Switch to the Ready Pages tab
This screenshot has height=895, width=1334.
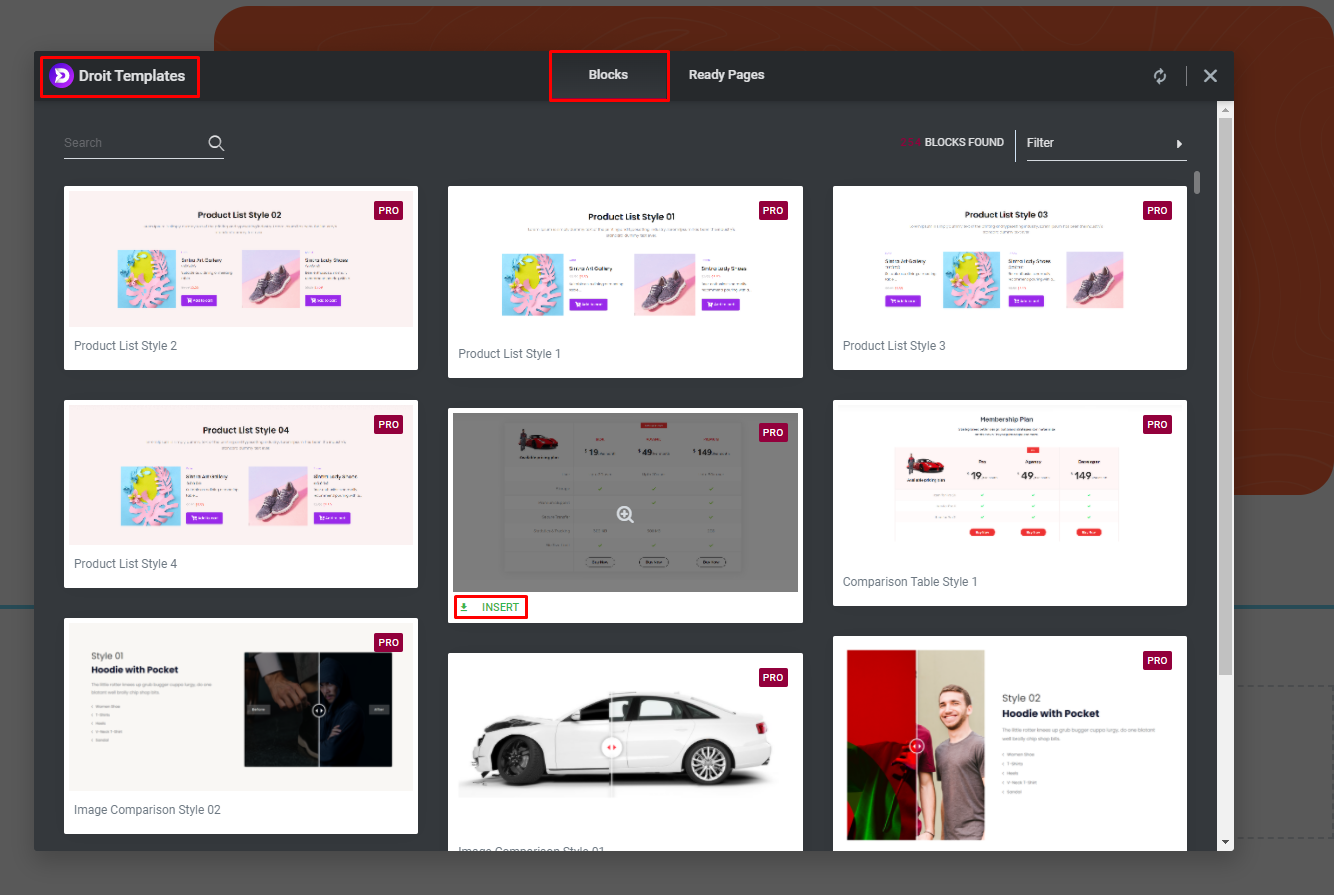click(x=726, y=75)
